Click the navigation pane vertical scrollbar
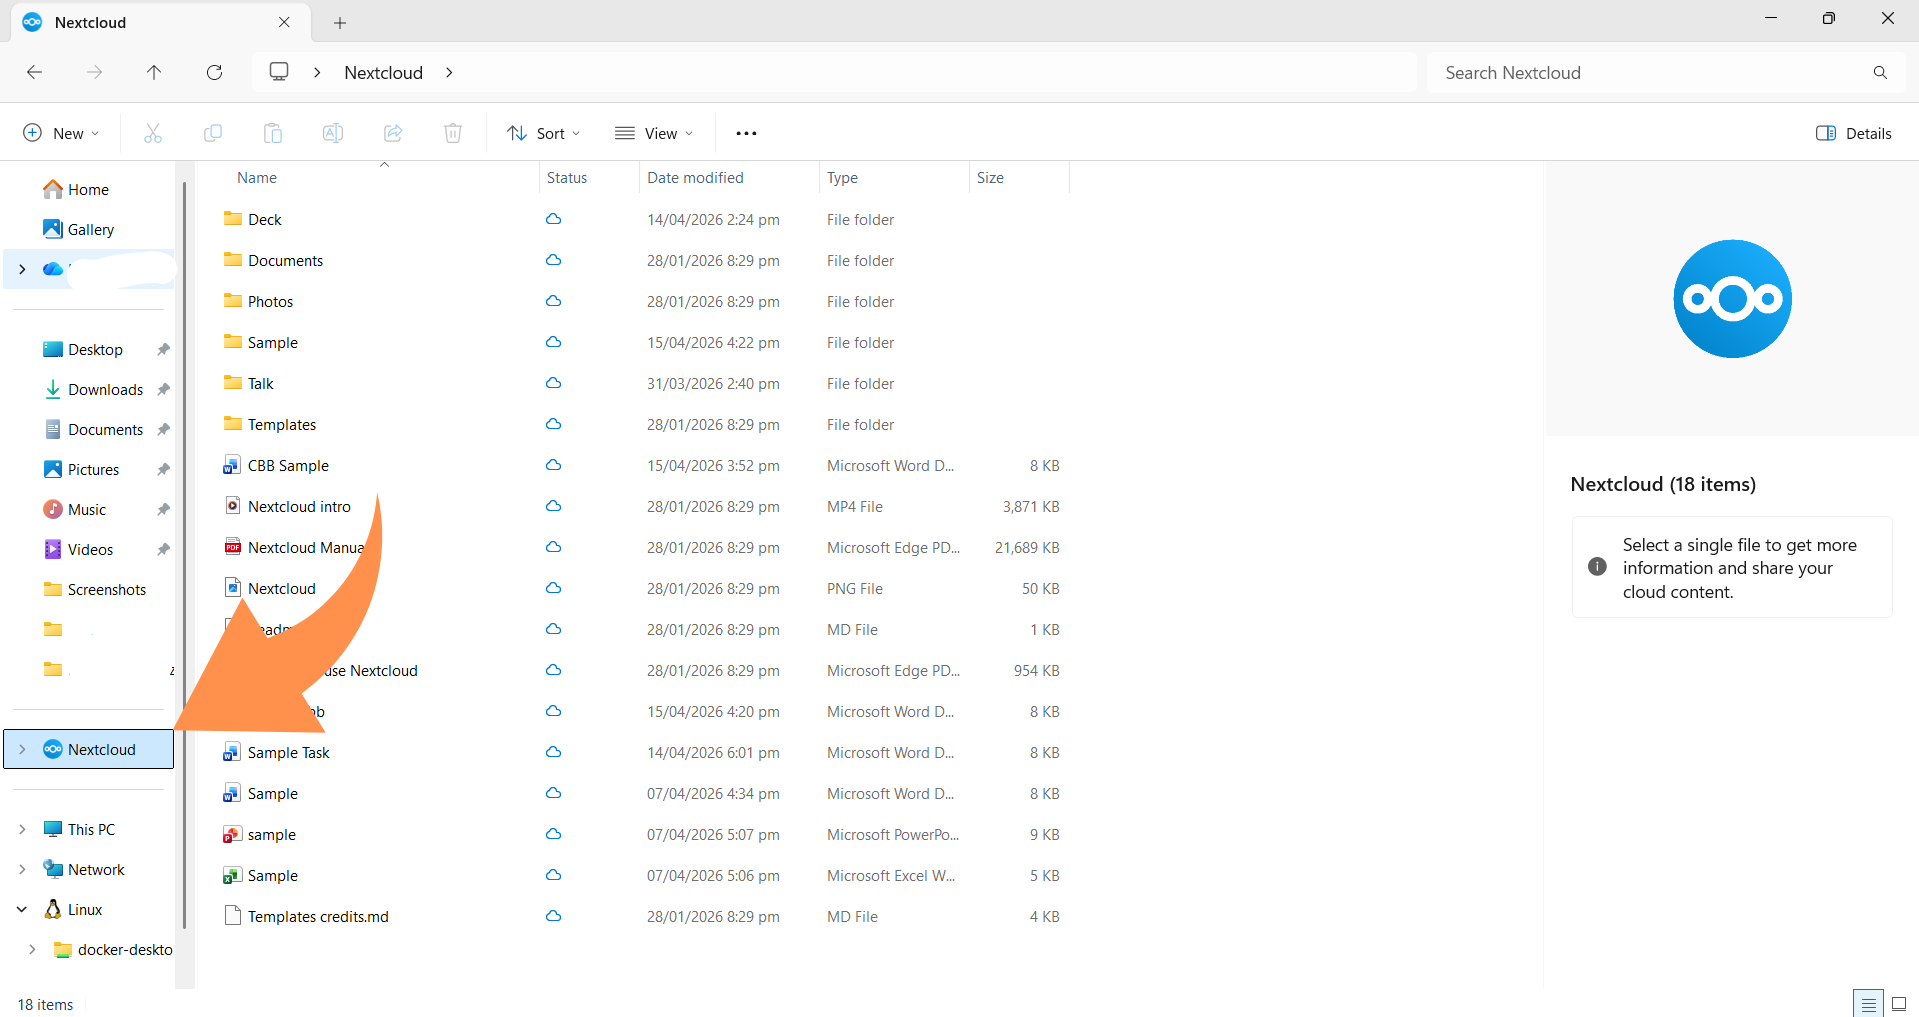The height and width of the screenshot is (1017, 1919). (x=185, y=555)
